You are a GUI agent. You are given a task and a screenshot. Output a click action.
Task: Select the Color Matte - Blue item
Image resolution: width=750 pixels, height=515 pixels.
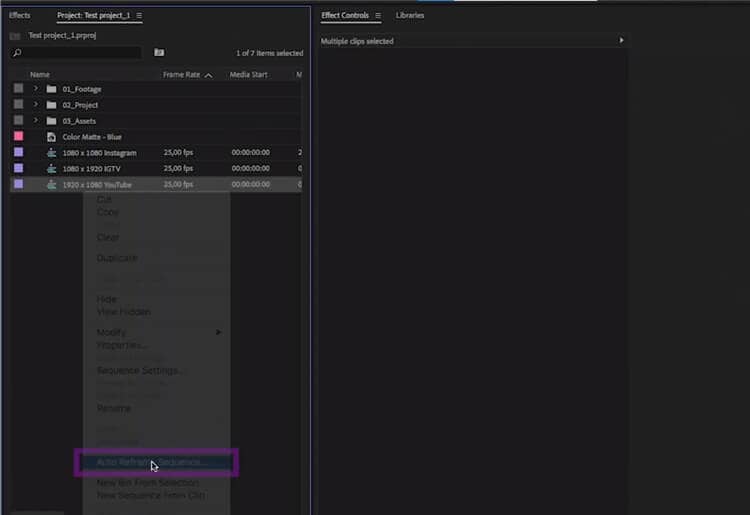click(92, 137)
